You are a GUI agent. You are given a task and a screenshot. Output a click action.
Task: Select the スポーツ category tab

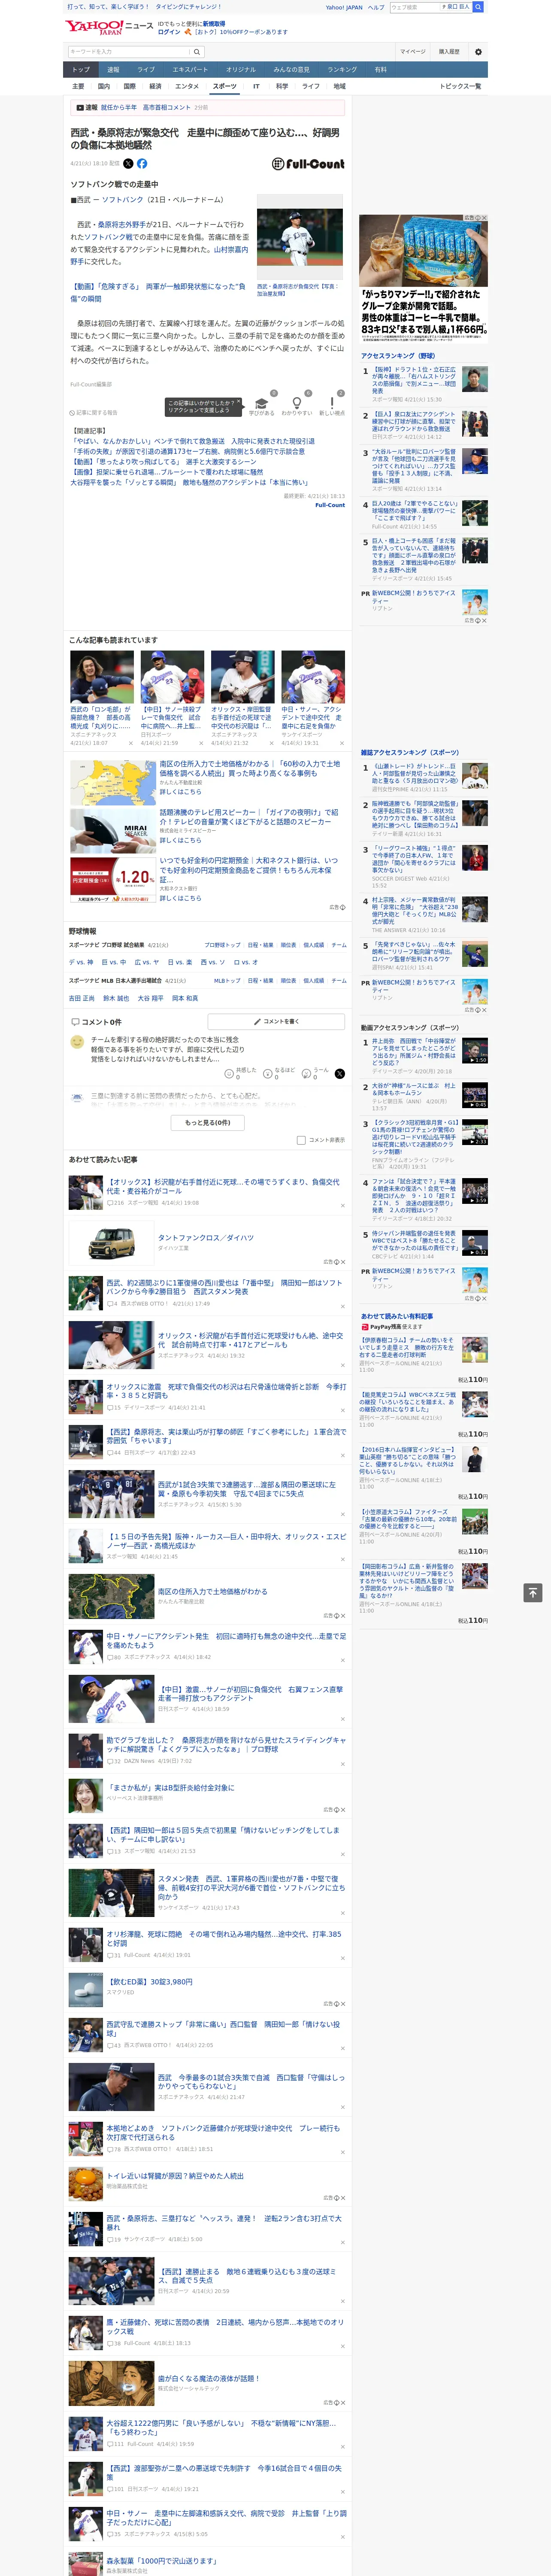click(225, 87)
